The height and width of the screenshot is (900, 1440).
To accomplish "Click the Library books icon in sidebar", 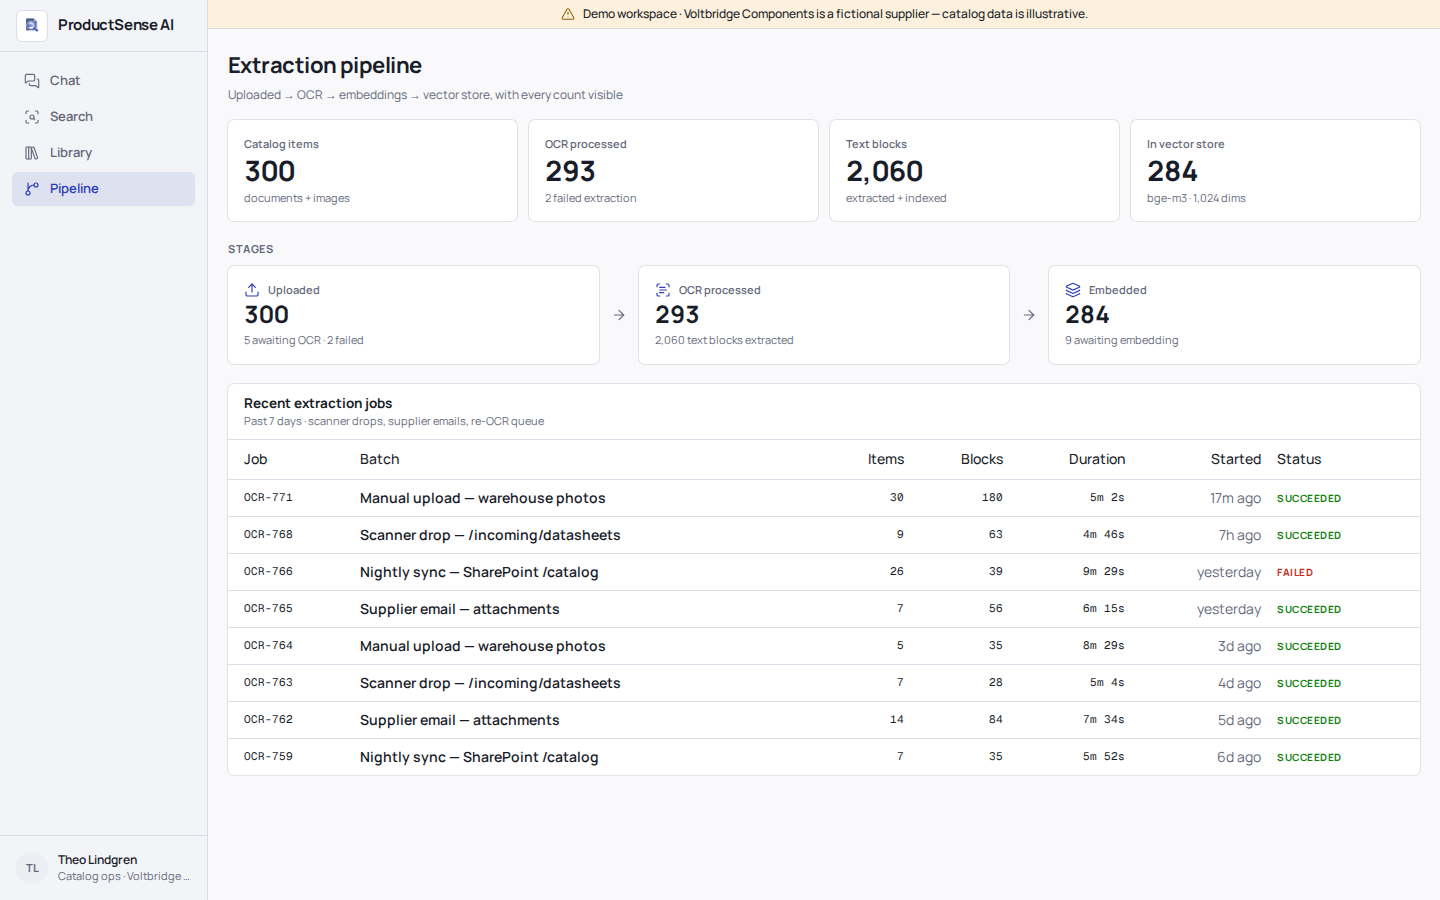I will coord(32,153).
